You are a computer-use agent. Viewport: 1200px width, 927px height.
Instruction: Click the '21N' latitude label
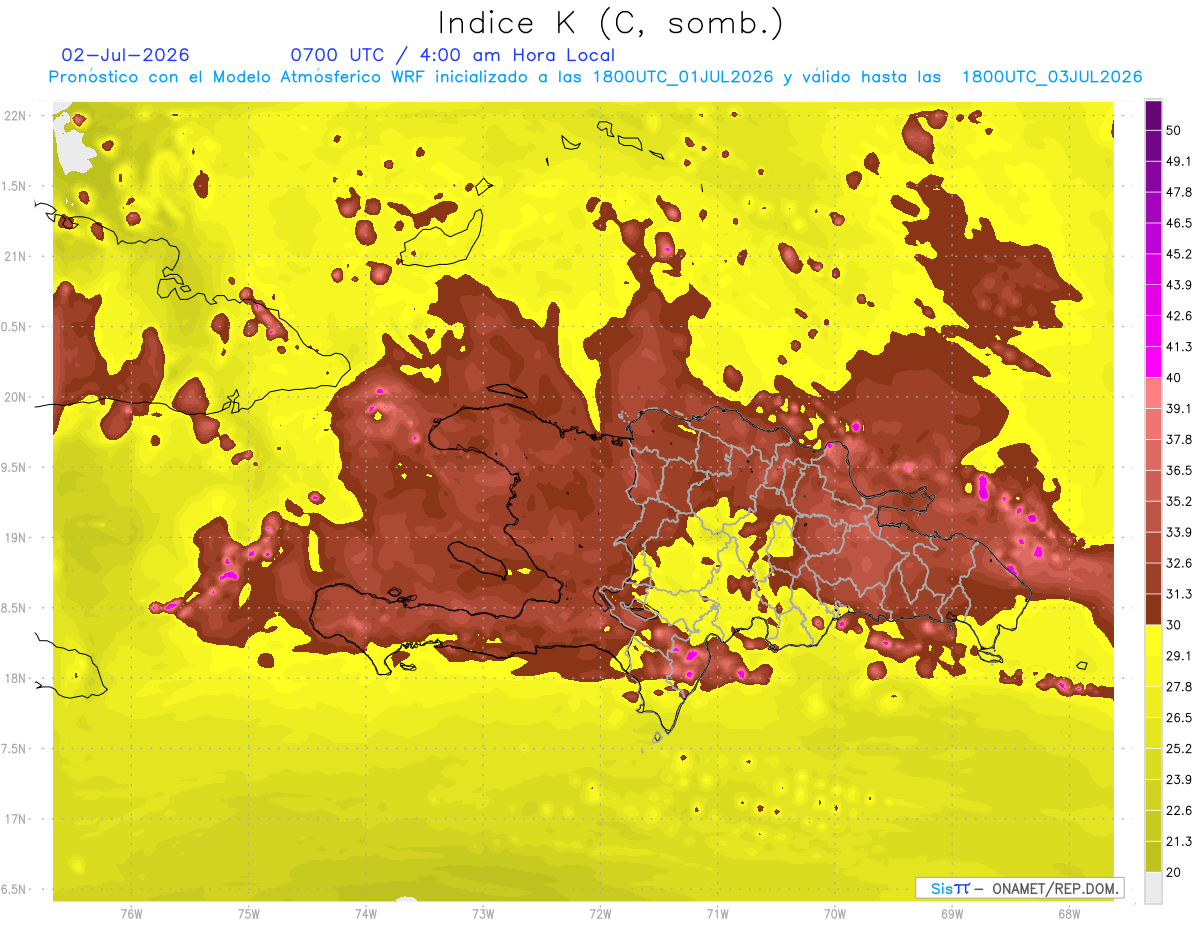point(16,256)
